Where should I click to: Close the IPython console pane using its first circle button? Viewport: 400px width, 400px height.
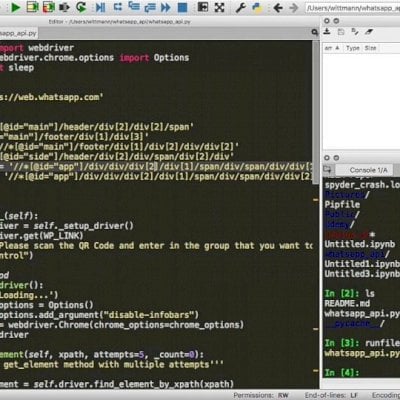tap(327, 158)
